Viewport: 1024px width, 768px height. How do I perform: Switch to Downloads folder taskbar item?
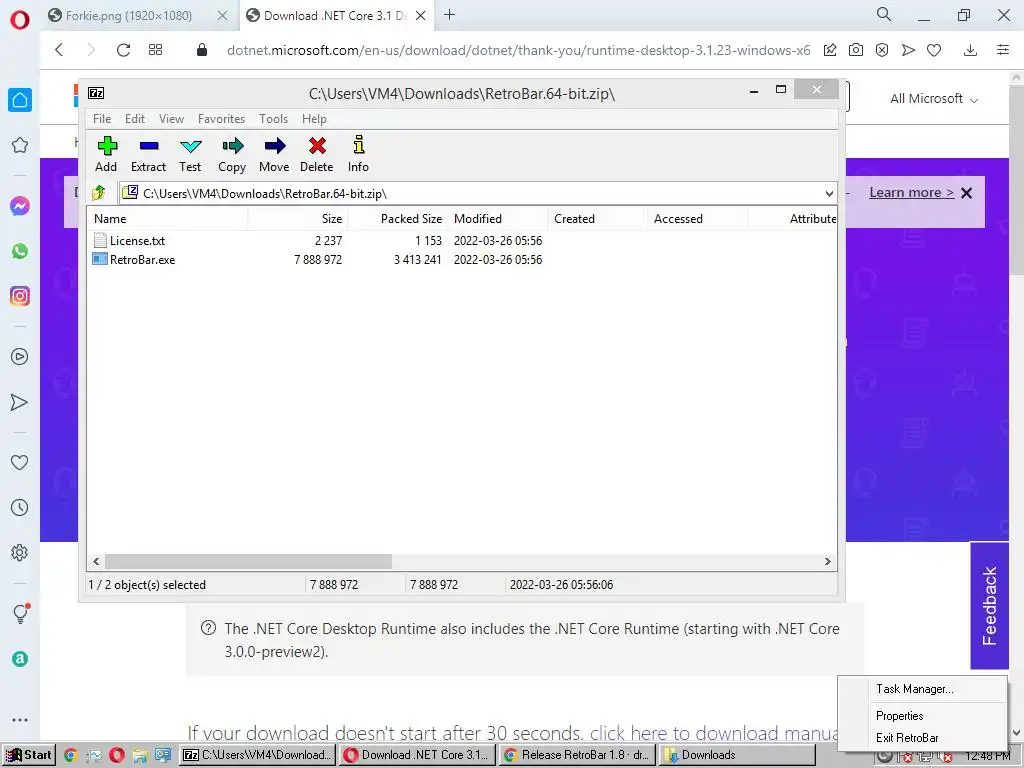coord(737,755)
